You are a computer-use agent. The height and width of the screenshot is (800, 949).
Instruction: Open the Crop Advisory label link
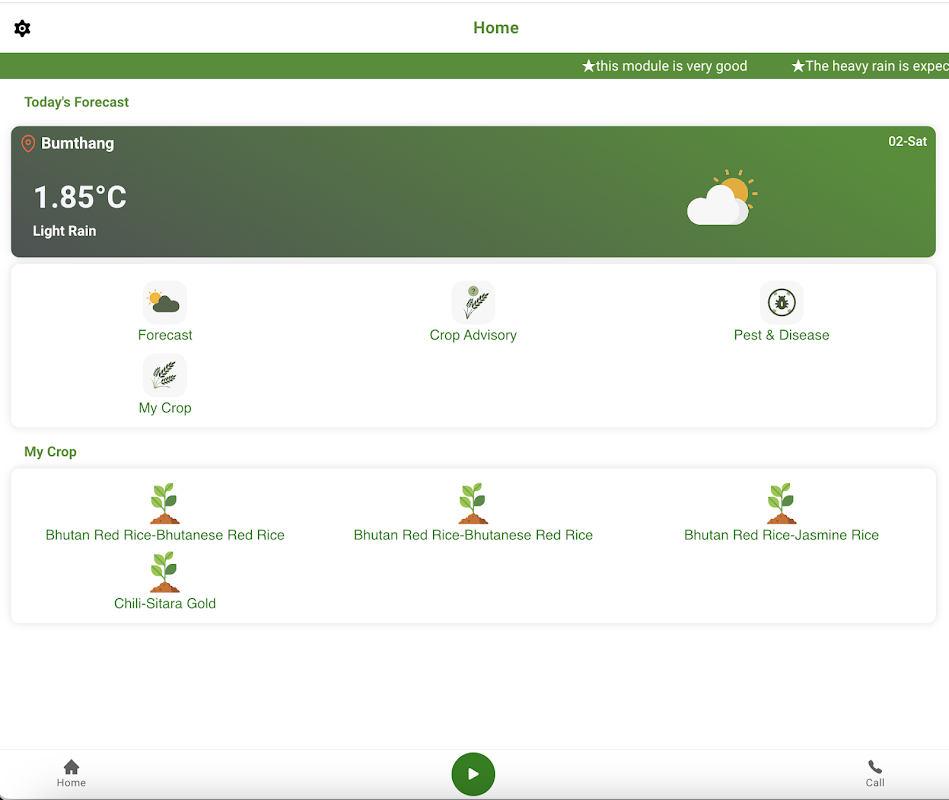[x=473, y=335]
